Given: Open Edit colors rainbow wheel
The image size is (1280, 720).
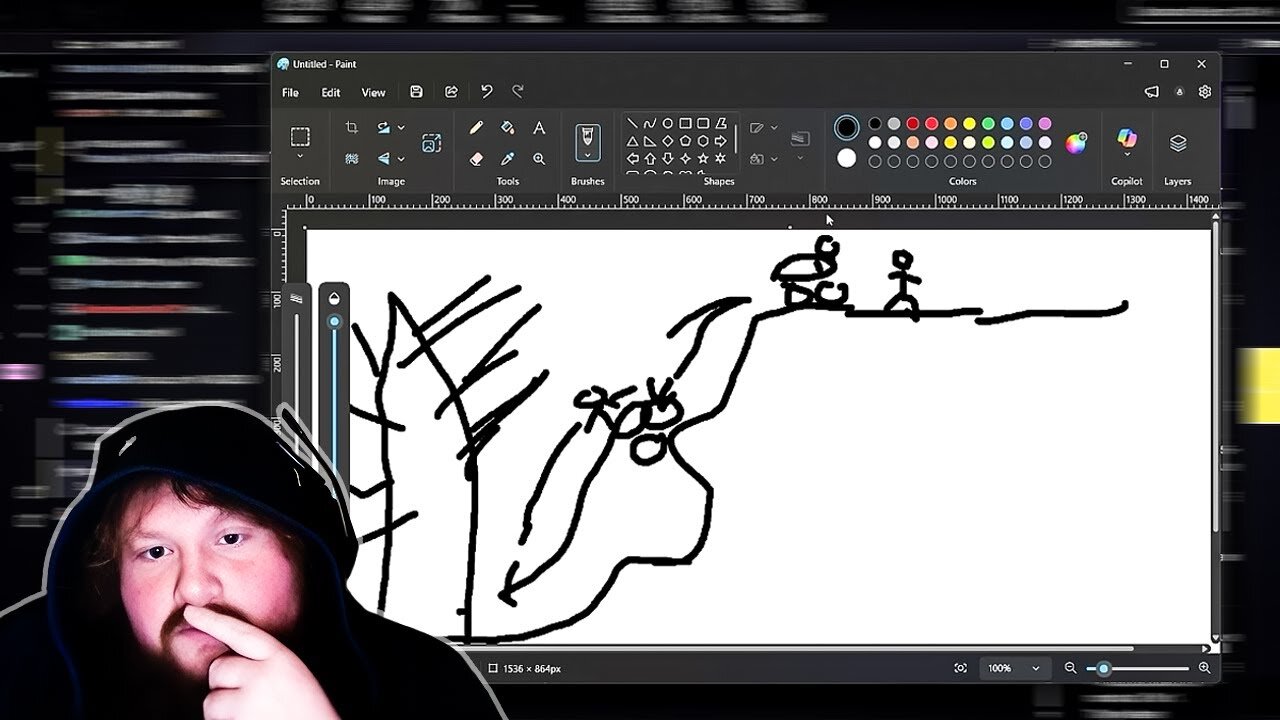Looking at the screenshot, I should pos(1076,143).
